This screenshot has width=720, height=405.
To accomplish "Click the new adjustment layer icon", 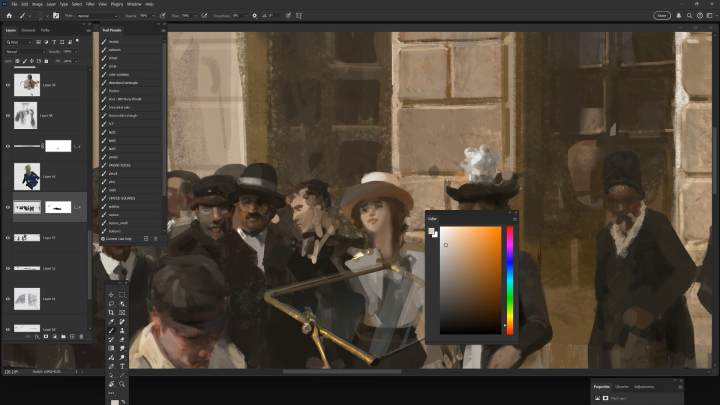I will coord(55,337).
